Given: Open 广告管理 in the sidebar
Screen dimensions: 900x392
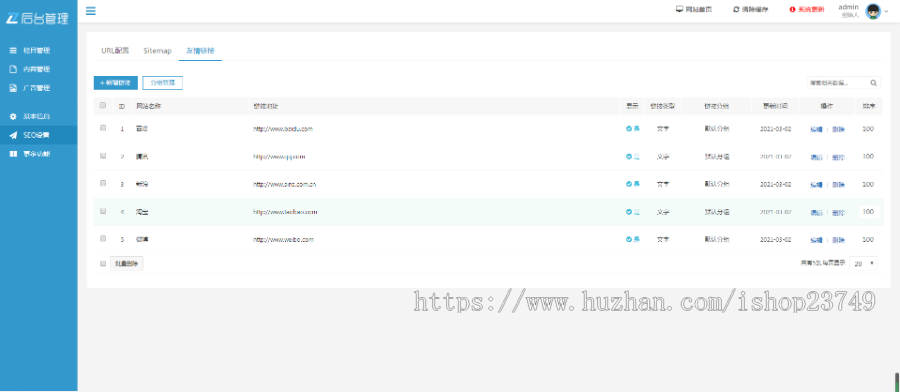Looking at the screenshot, I should coord(38,88).
